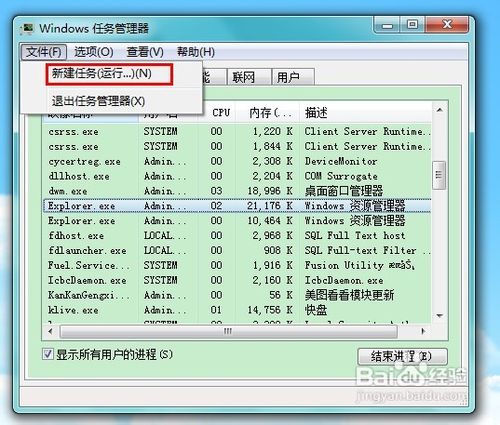Click the 18,996 K memory value

[x=270, y=191]
